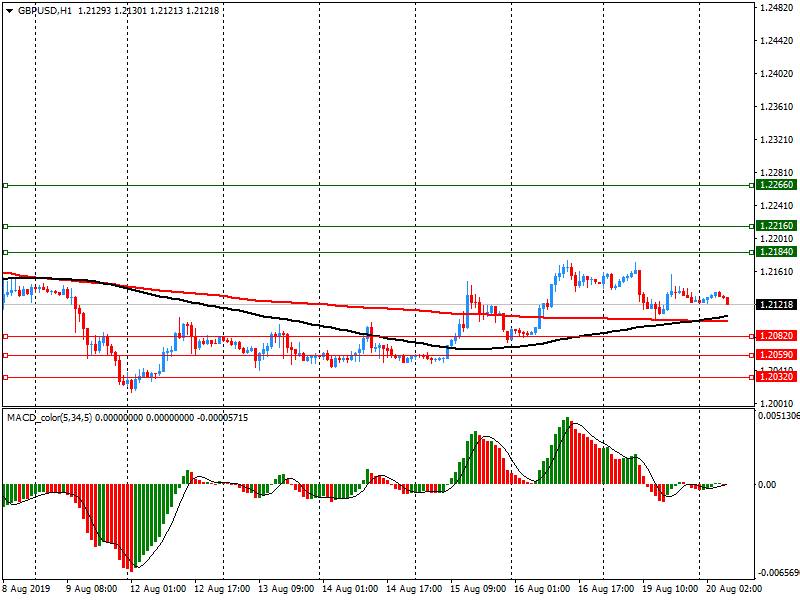This screenshot has width=800, height=600.
Task: Grab left handle of the 1.20590 red line
Action: (6, 356)
